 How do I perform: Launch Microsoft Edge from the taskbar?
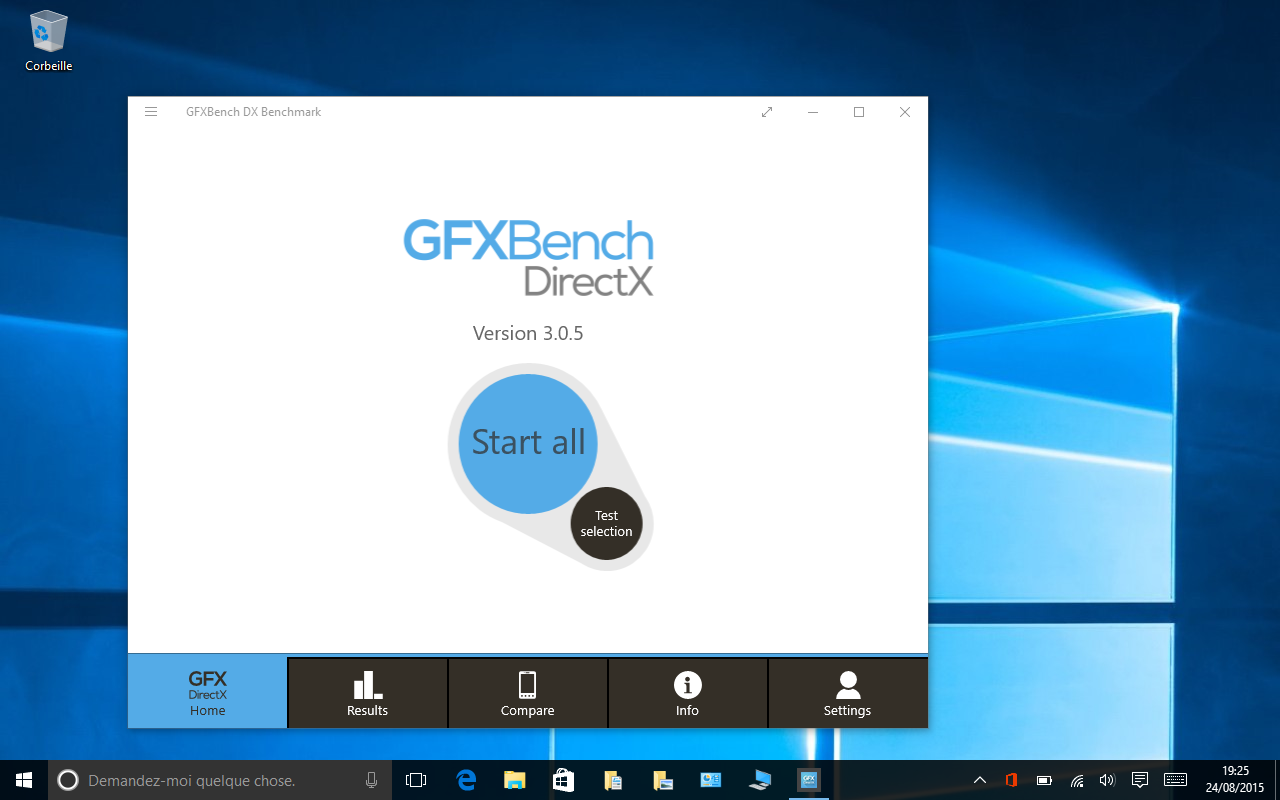(x=466, y=780)
